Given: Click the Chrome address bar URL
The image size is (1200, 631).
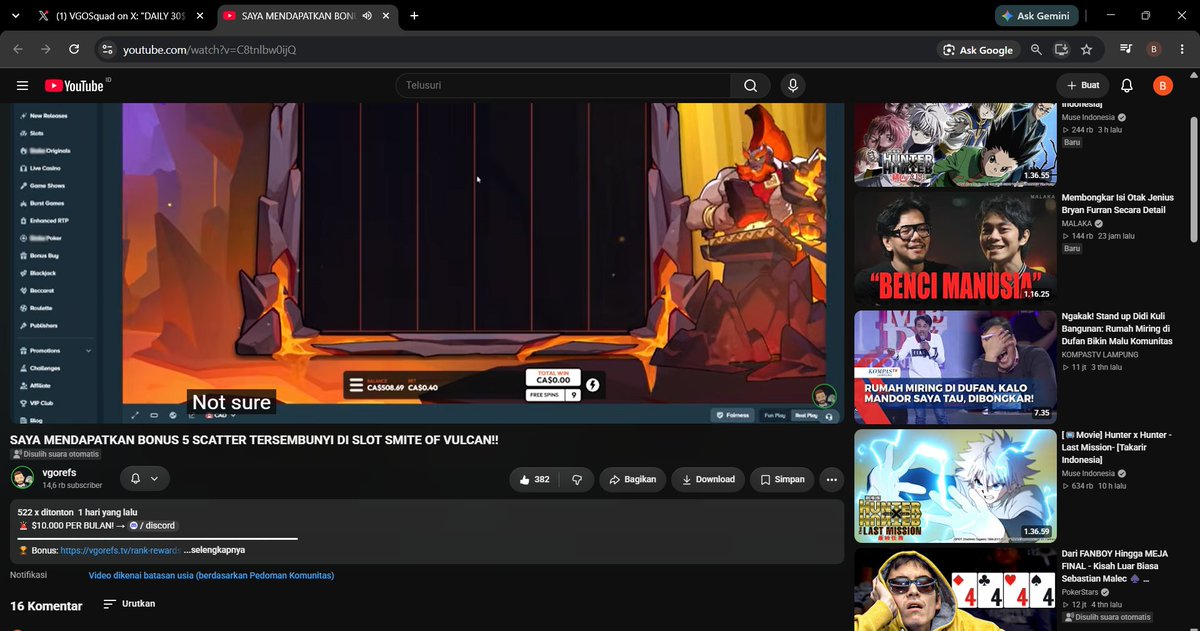Looking at the screenshot, I should click(209, 49).
